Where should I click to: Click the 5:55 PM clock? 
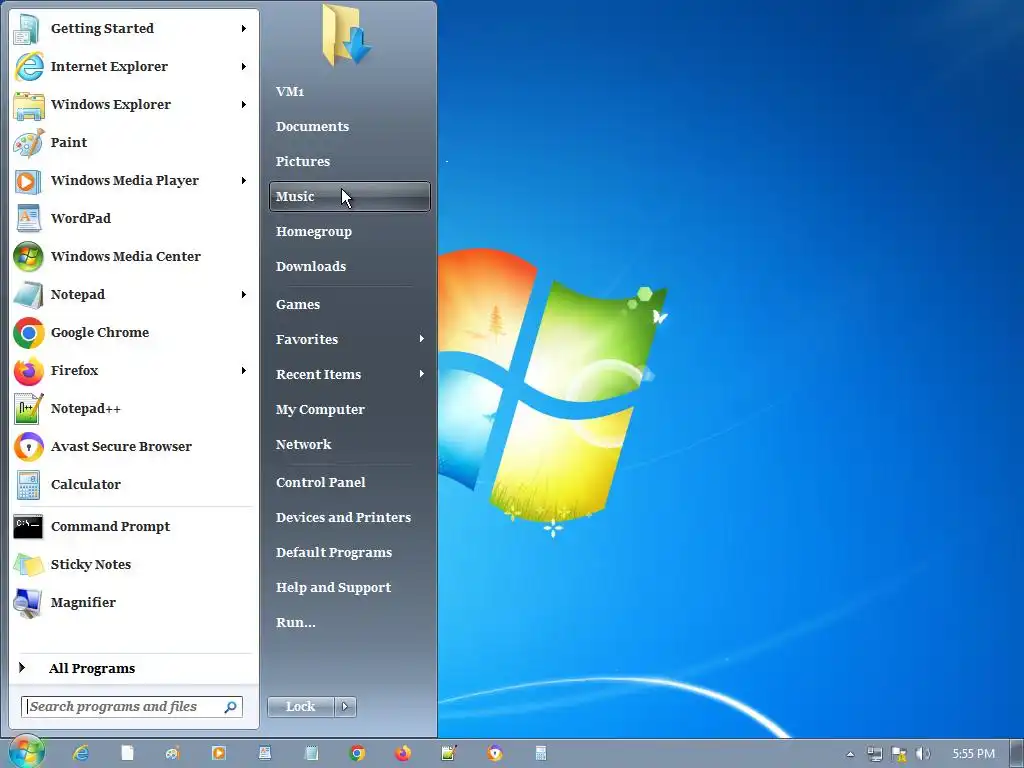point(973,754)
